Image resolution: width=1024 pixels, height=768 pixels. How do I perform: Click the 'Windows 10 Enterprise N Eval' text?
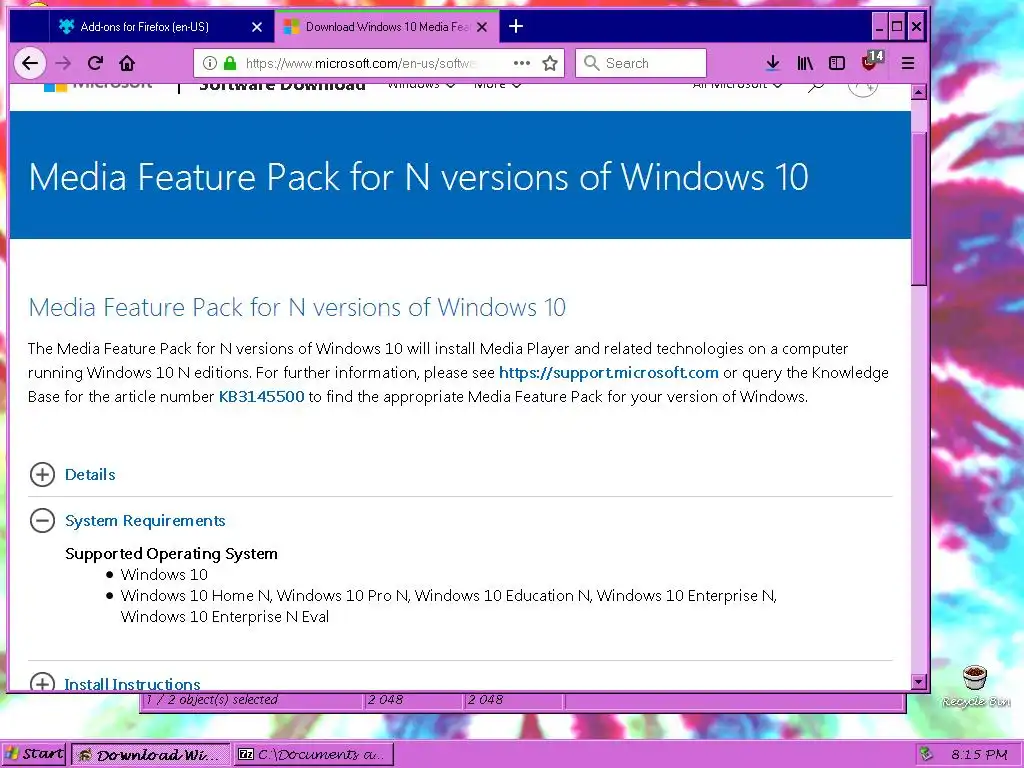click(x=225, y=616)
